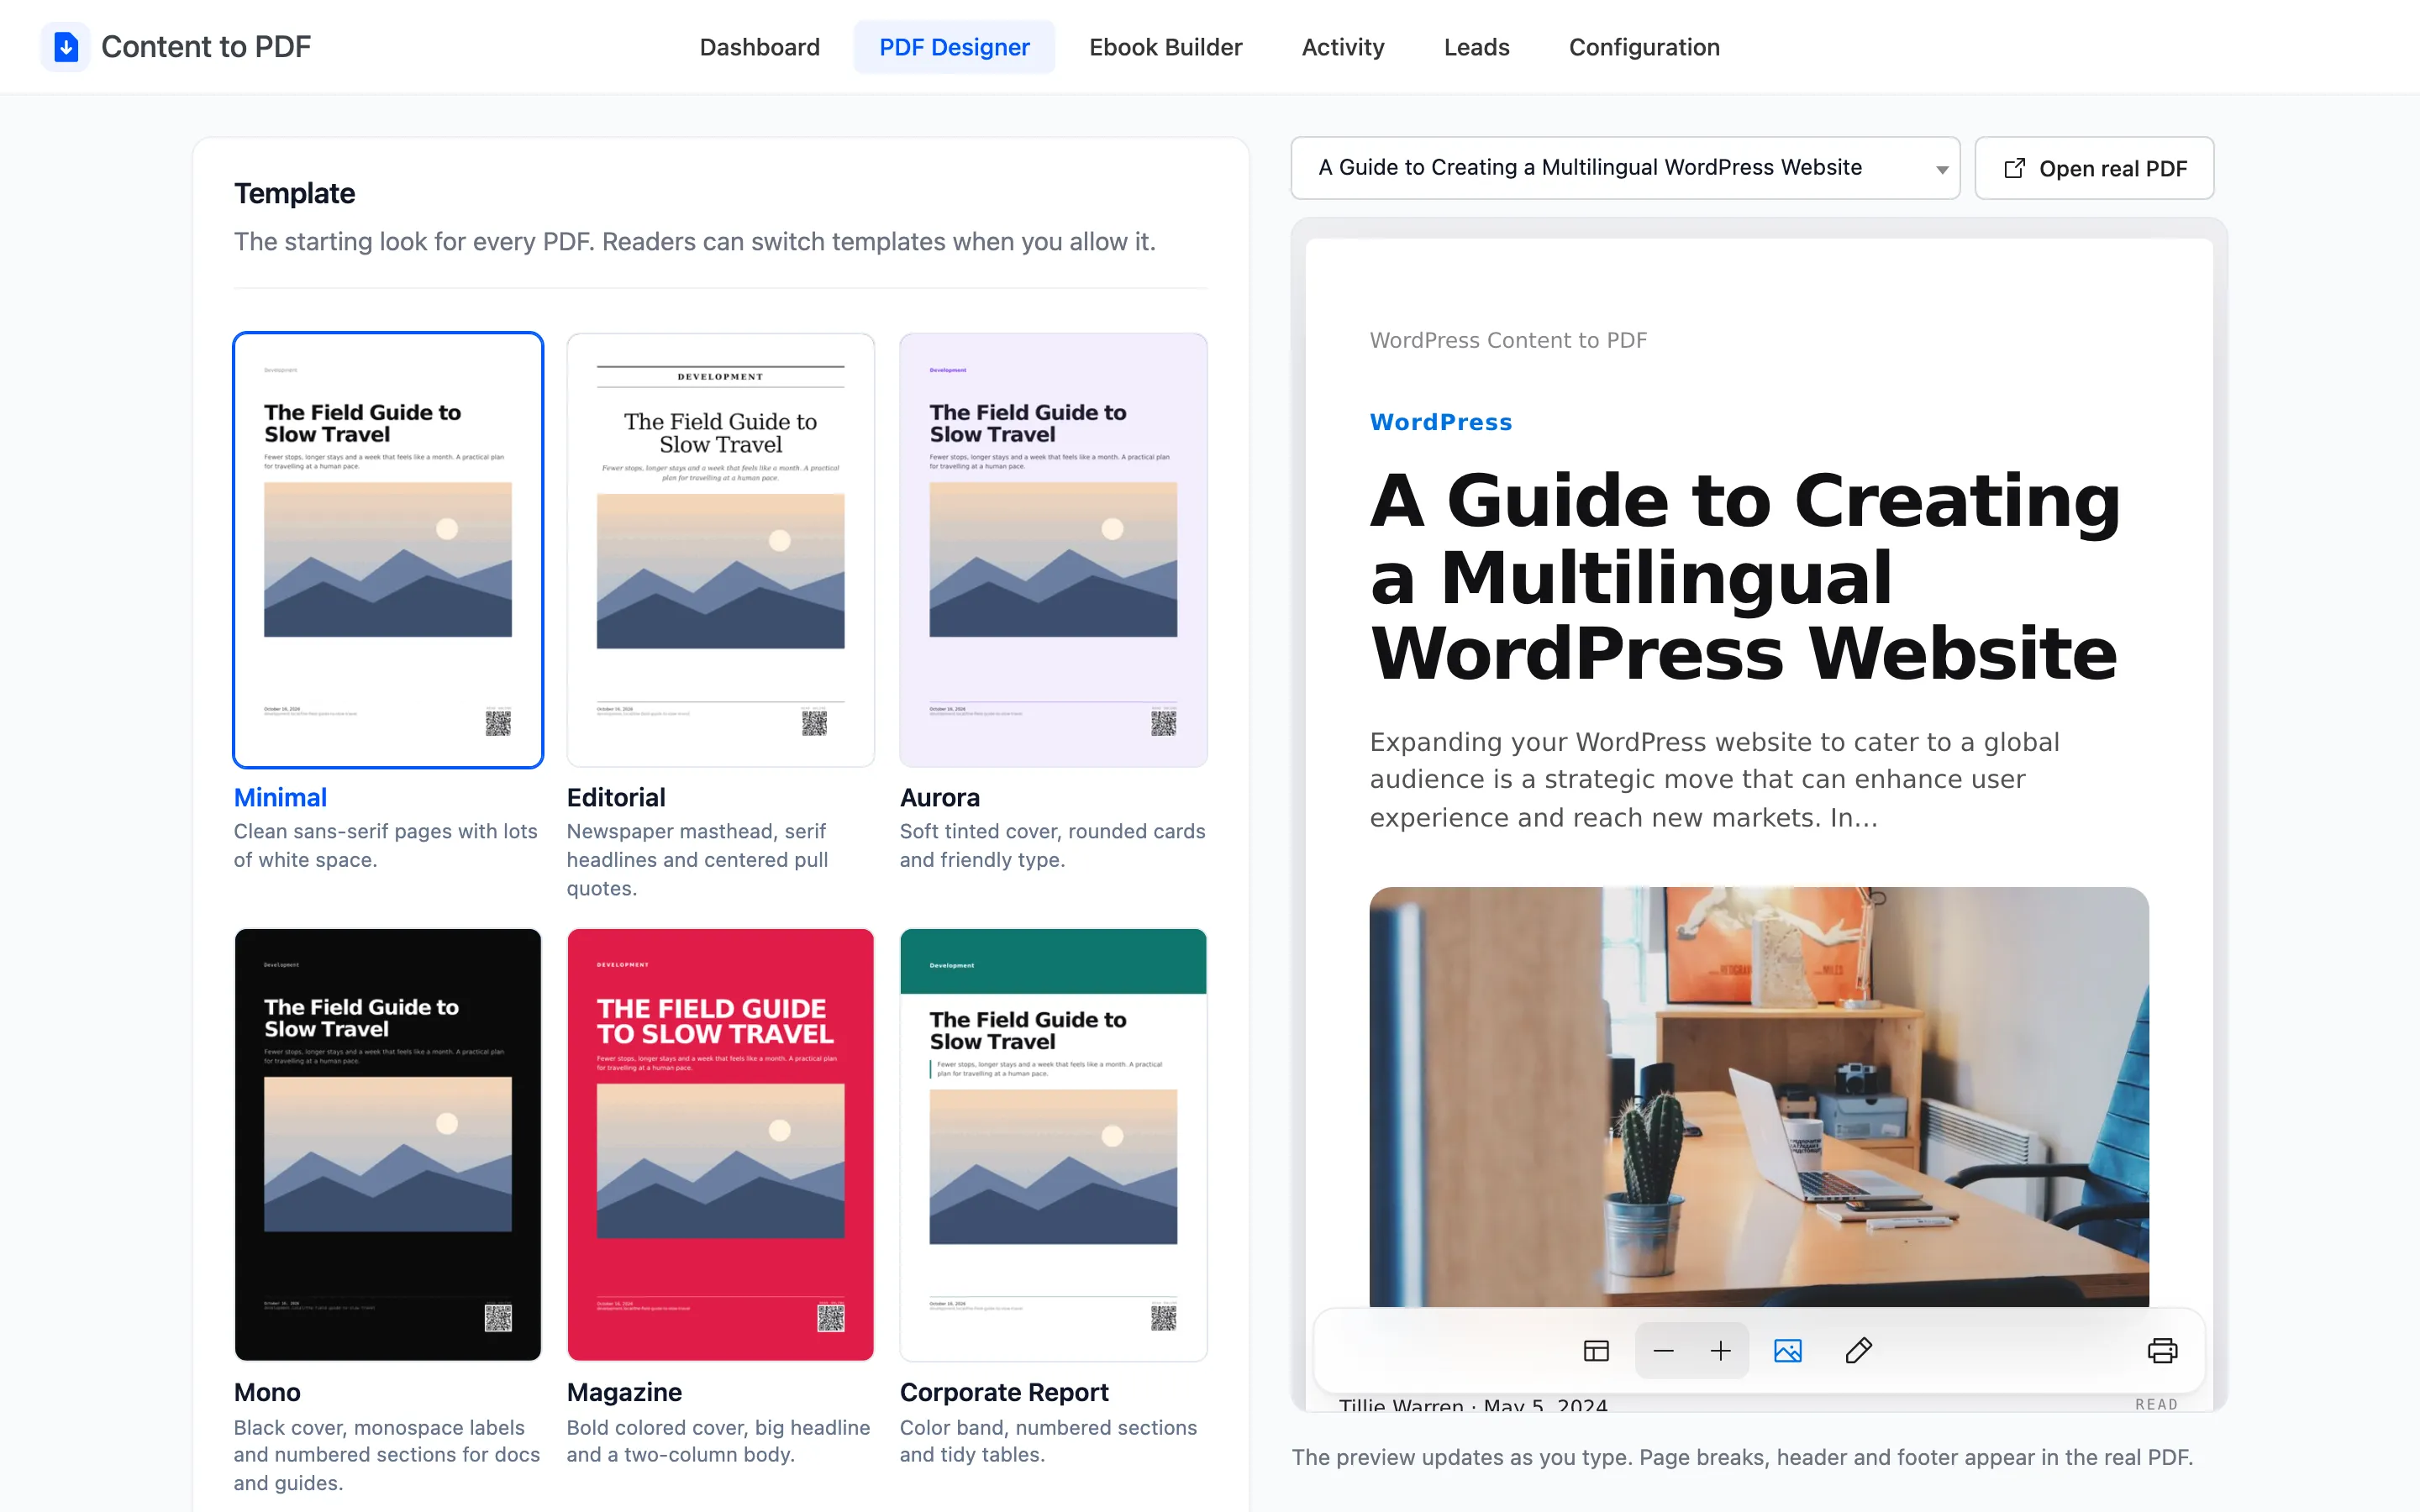Click the pencil edit icon

1858,1351
